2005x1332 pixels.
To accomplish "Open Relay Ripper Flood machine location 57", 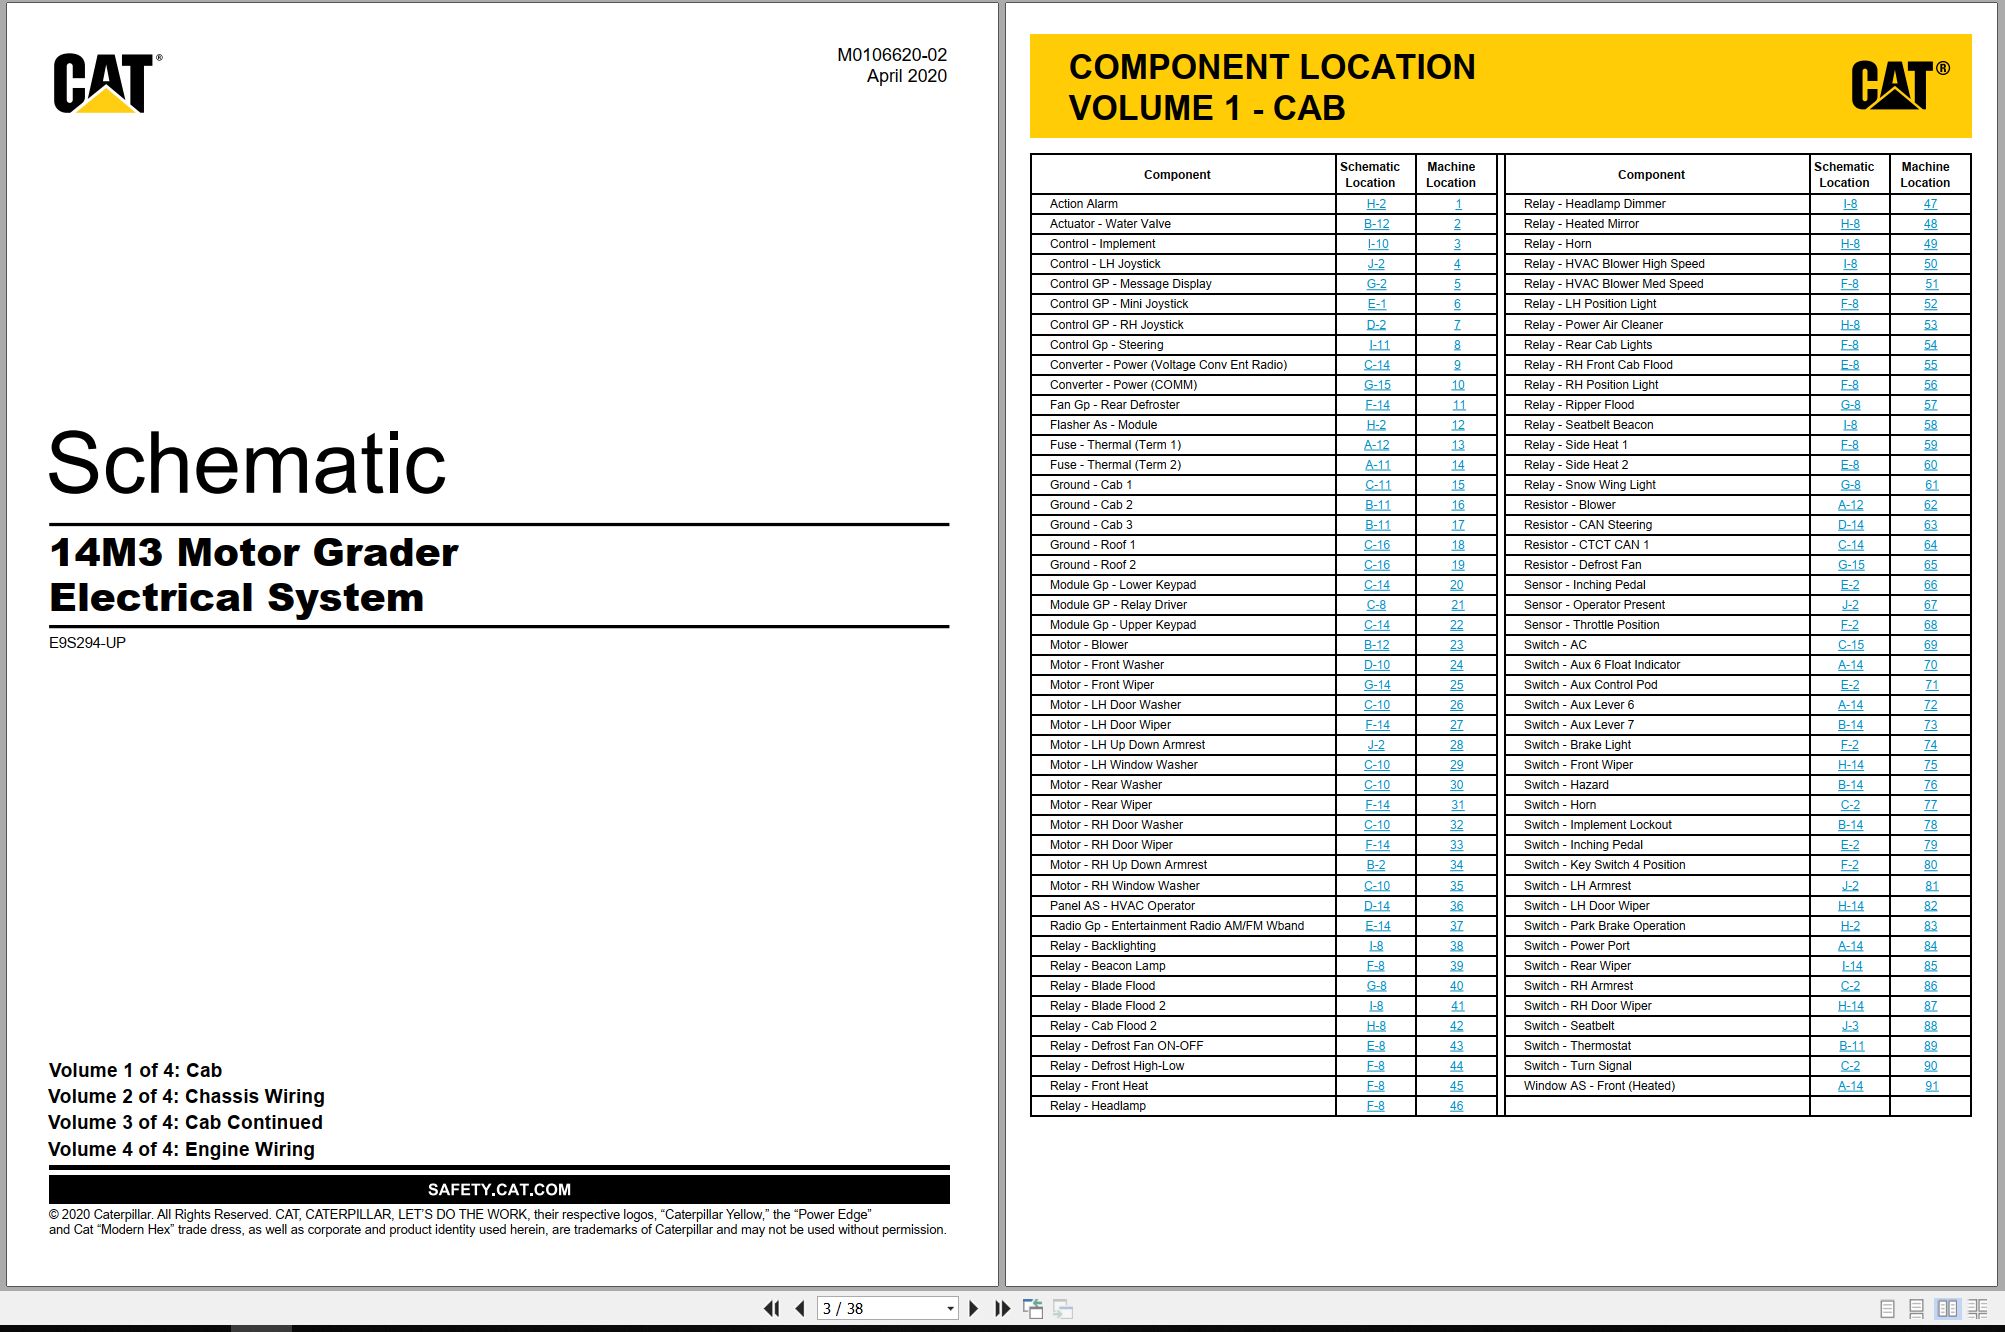I will coord(1930,405).
